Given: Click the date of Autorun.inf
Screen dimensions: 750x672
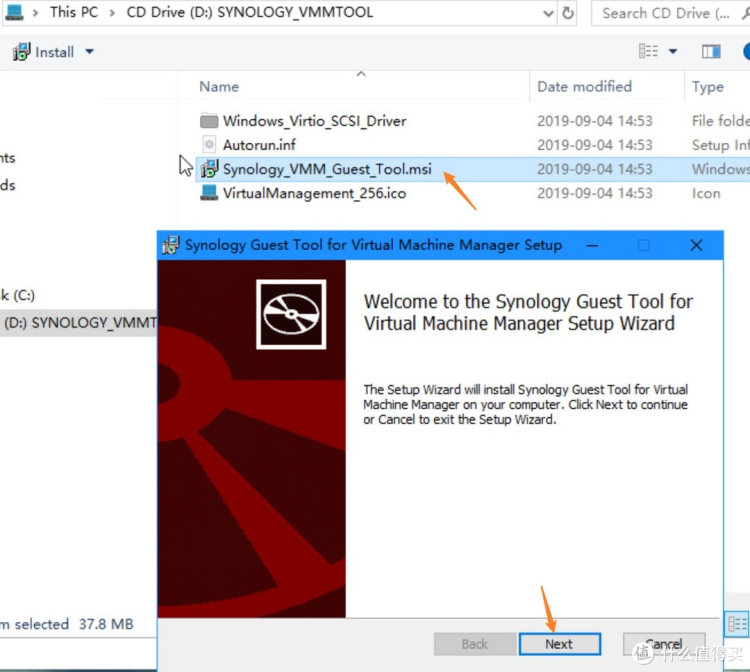Looking at the screenshot, I should click(595, 145).
